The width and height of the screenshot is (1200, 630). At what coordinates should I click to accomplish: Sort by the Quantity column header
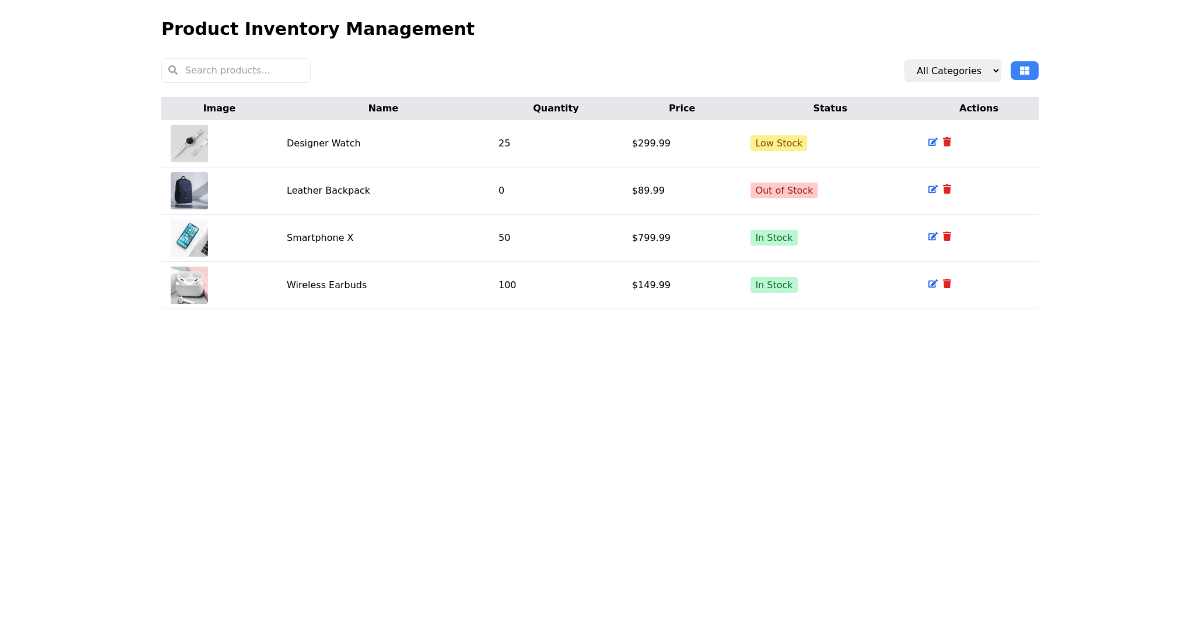556,108
